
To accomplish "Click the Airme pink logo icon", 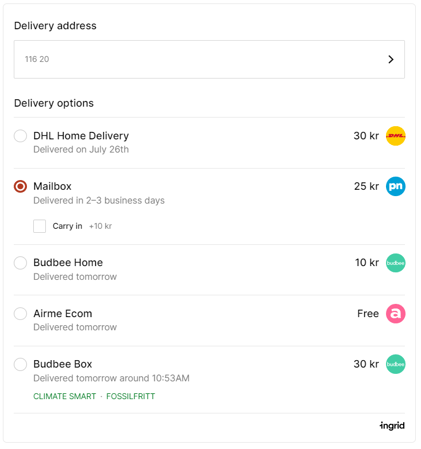I will point(395,314).
